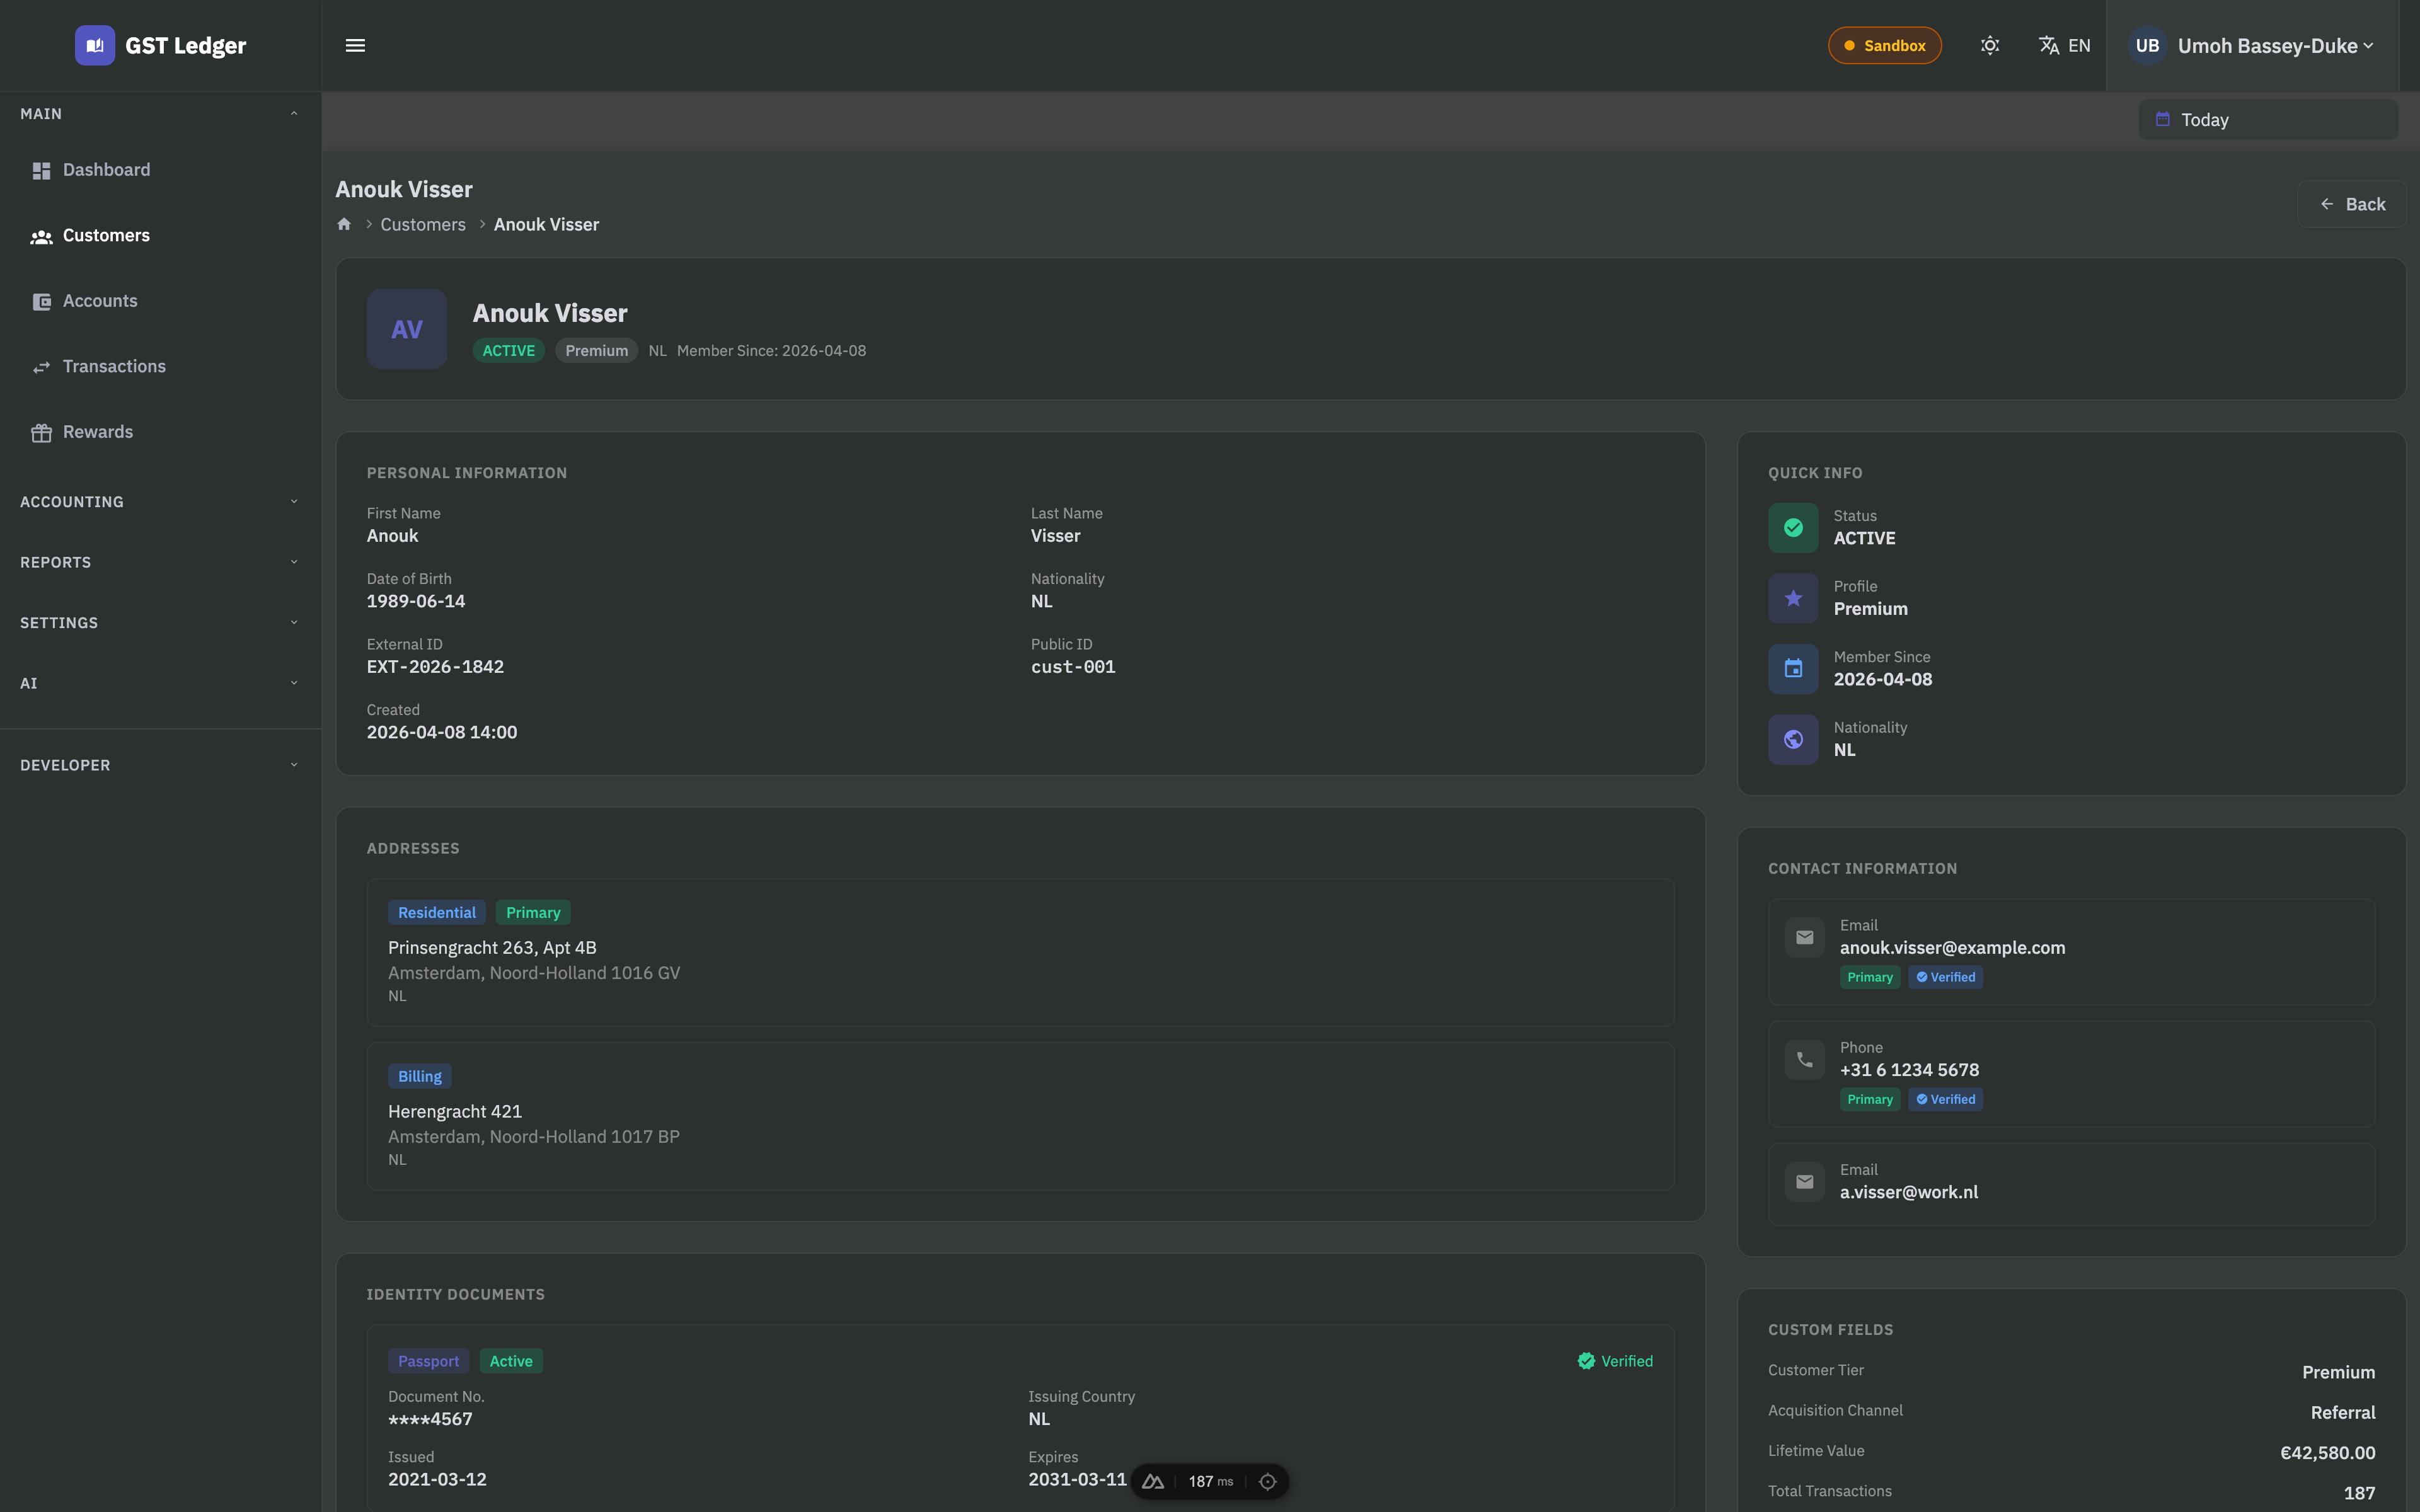Click the Sandbox environment badge

coord(1884,46)
